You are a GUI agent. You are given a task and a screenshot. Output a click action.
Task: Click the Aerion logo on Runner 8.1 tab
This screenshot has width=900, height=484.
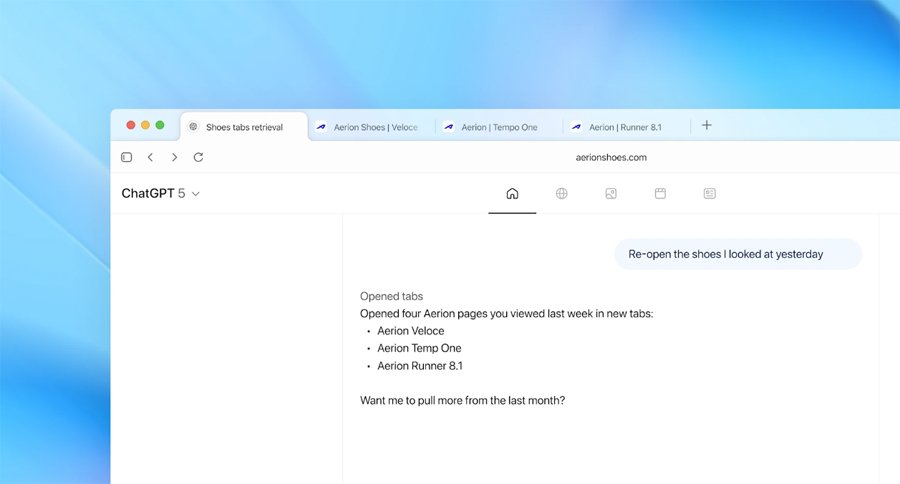576,127
